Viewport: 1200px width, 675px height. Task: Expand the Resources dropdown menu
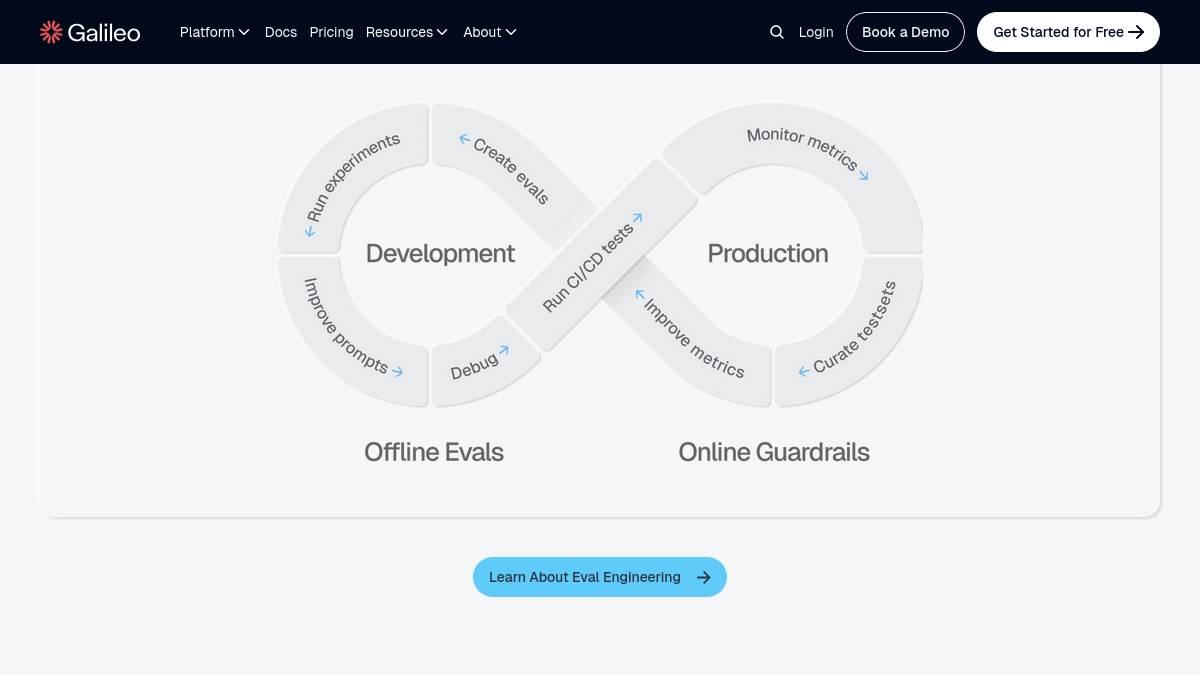[406, 32]
